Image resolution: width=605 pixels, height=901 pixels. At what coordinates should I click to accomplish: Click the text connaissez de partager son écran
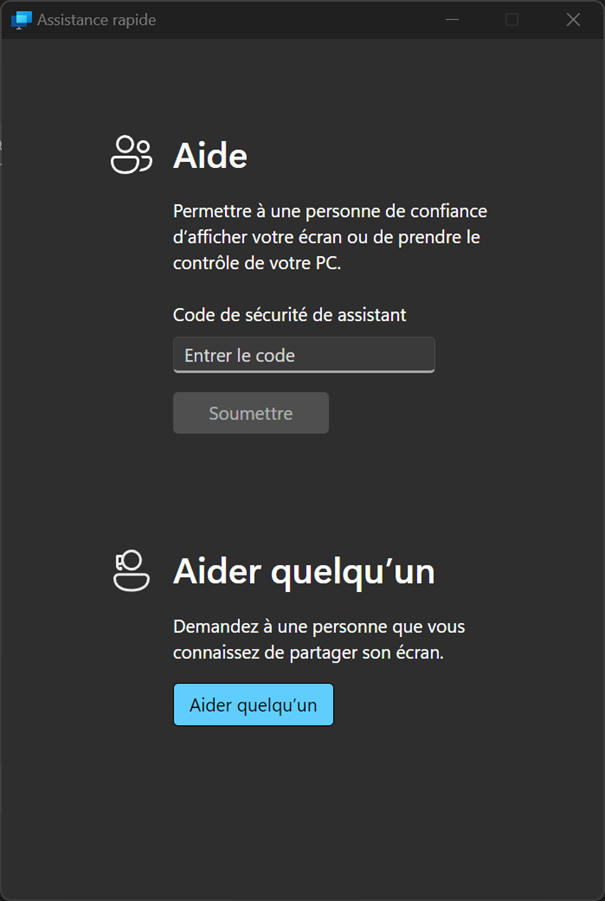[x=309, y=653]
